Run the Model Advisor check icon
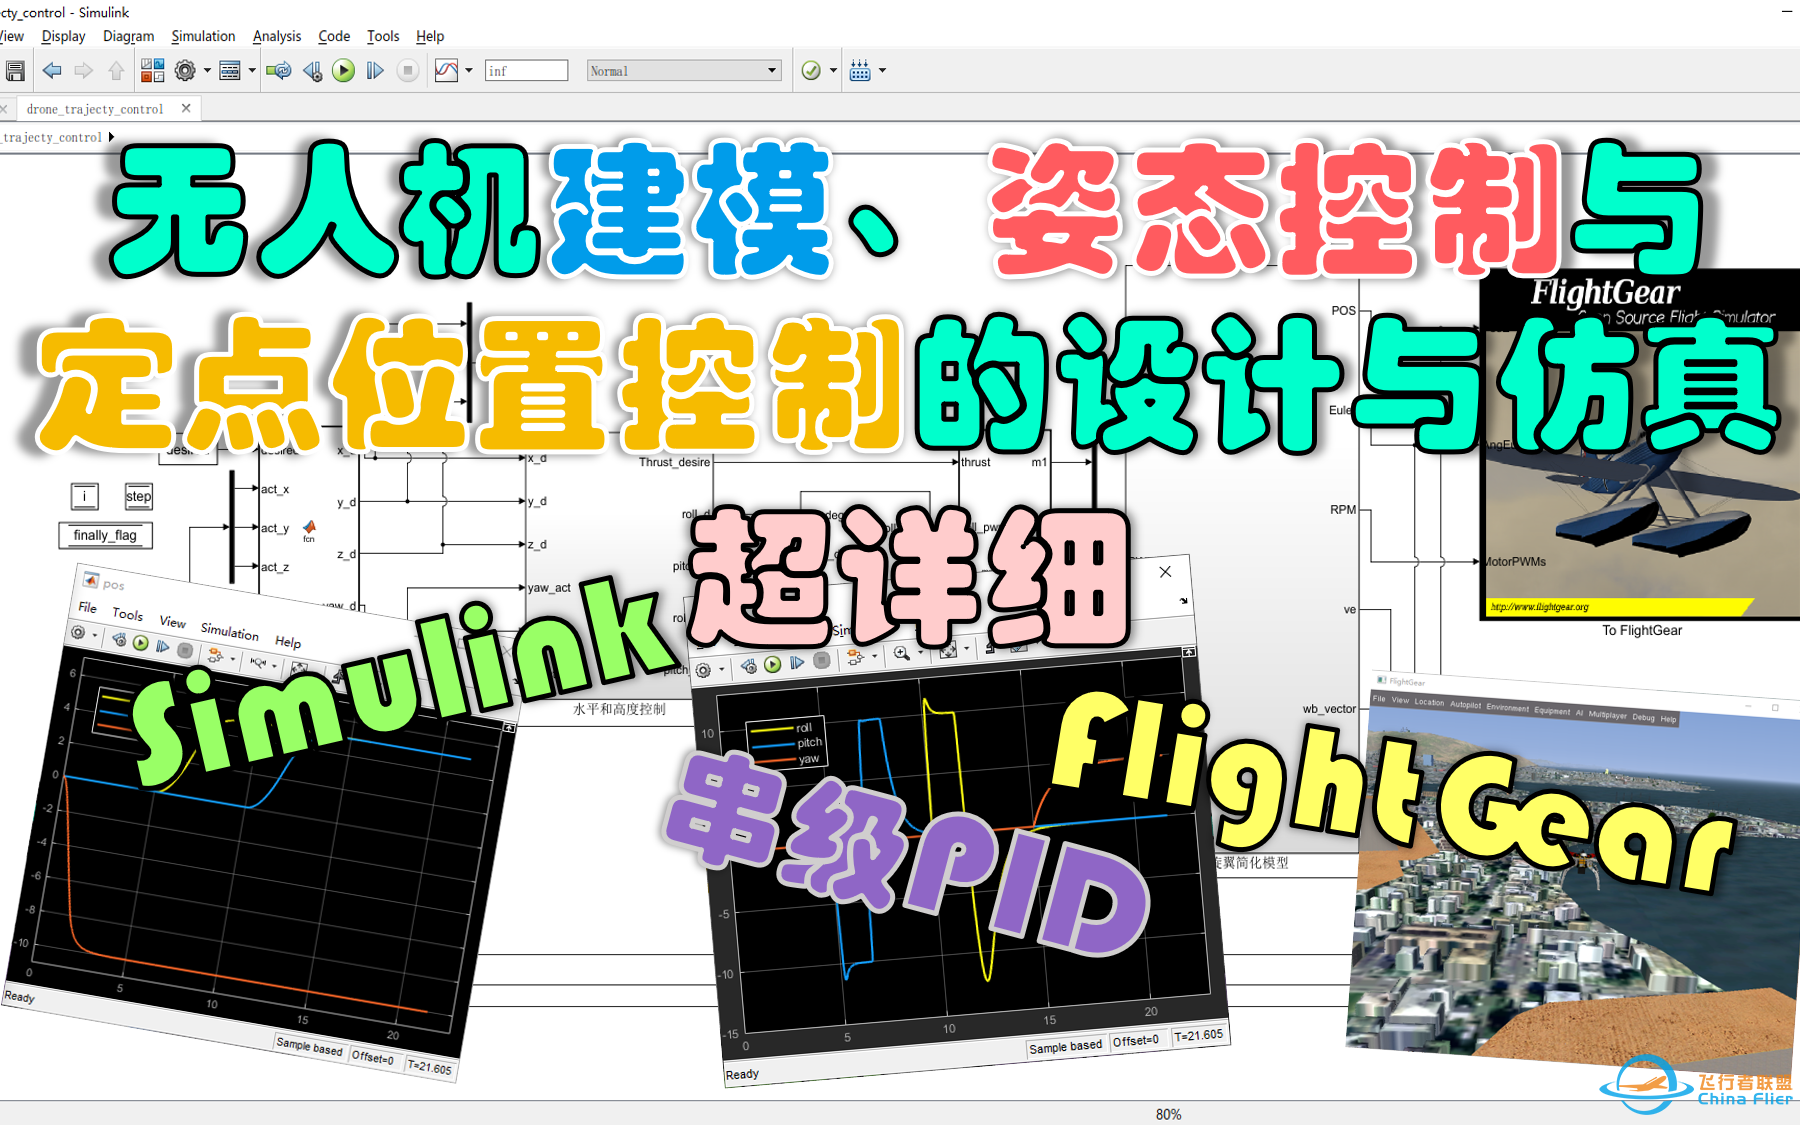This screenshot has height=1125, width=1800. coord(811,71)
